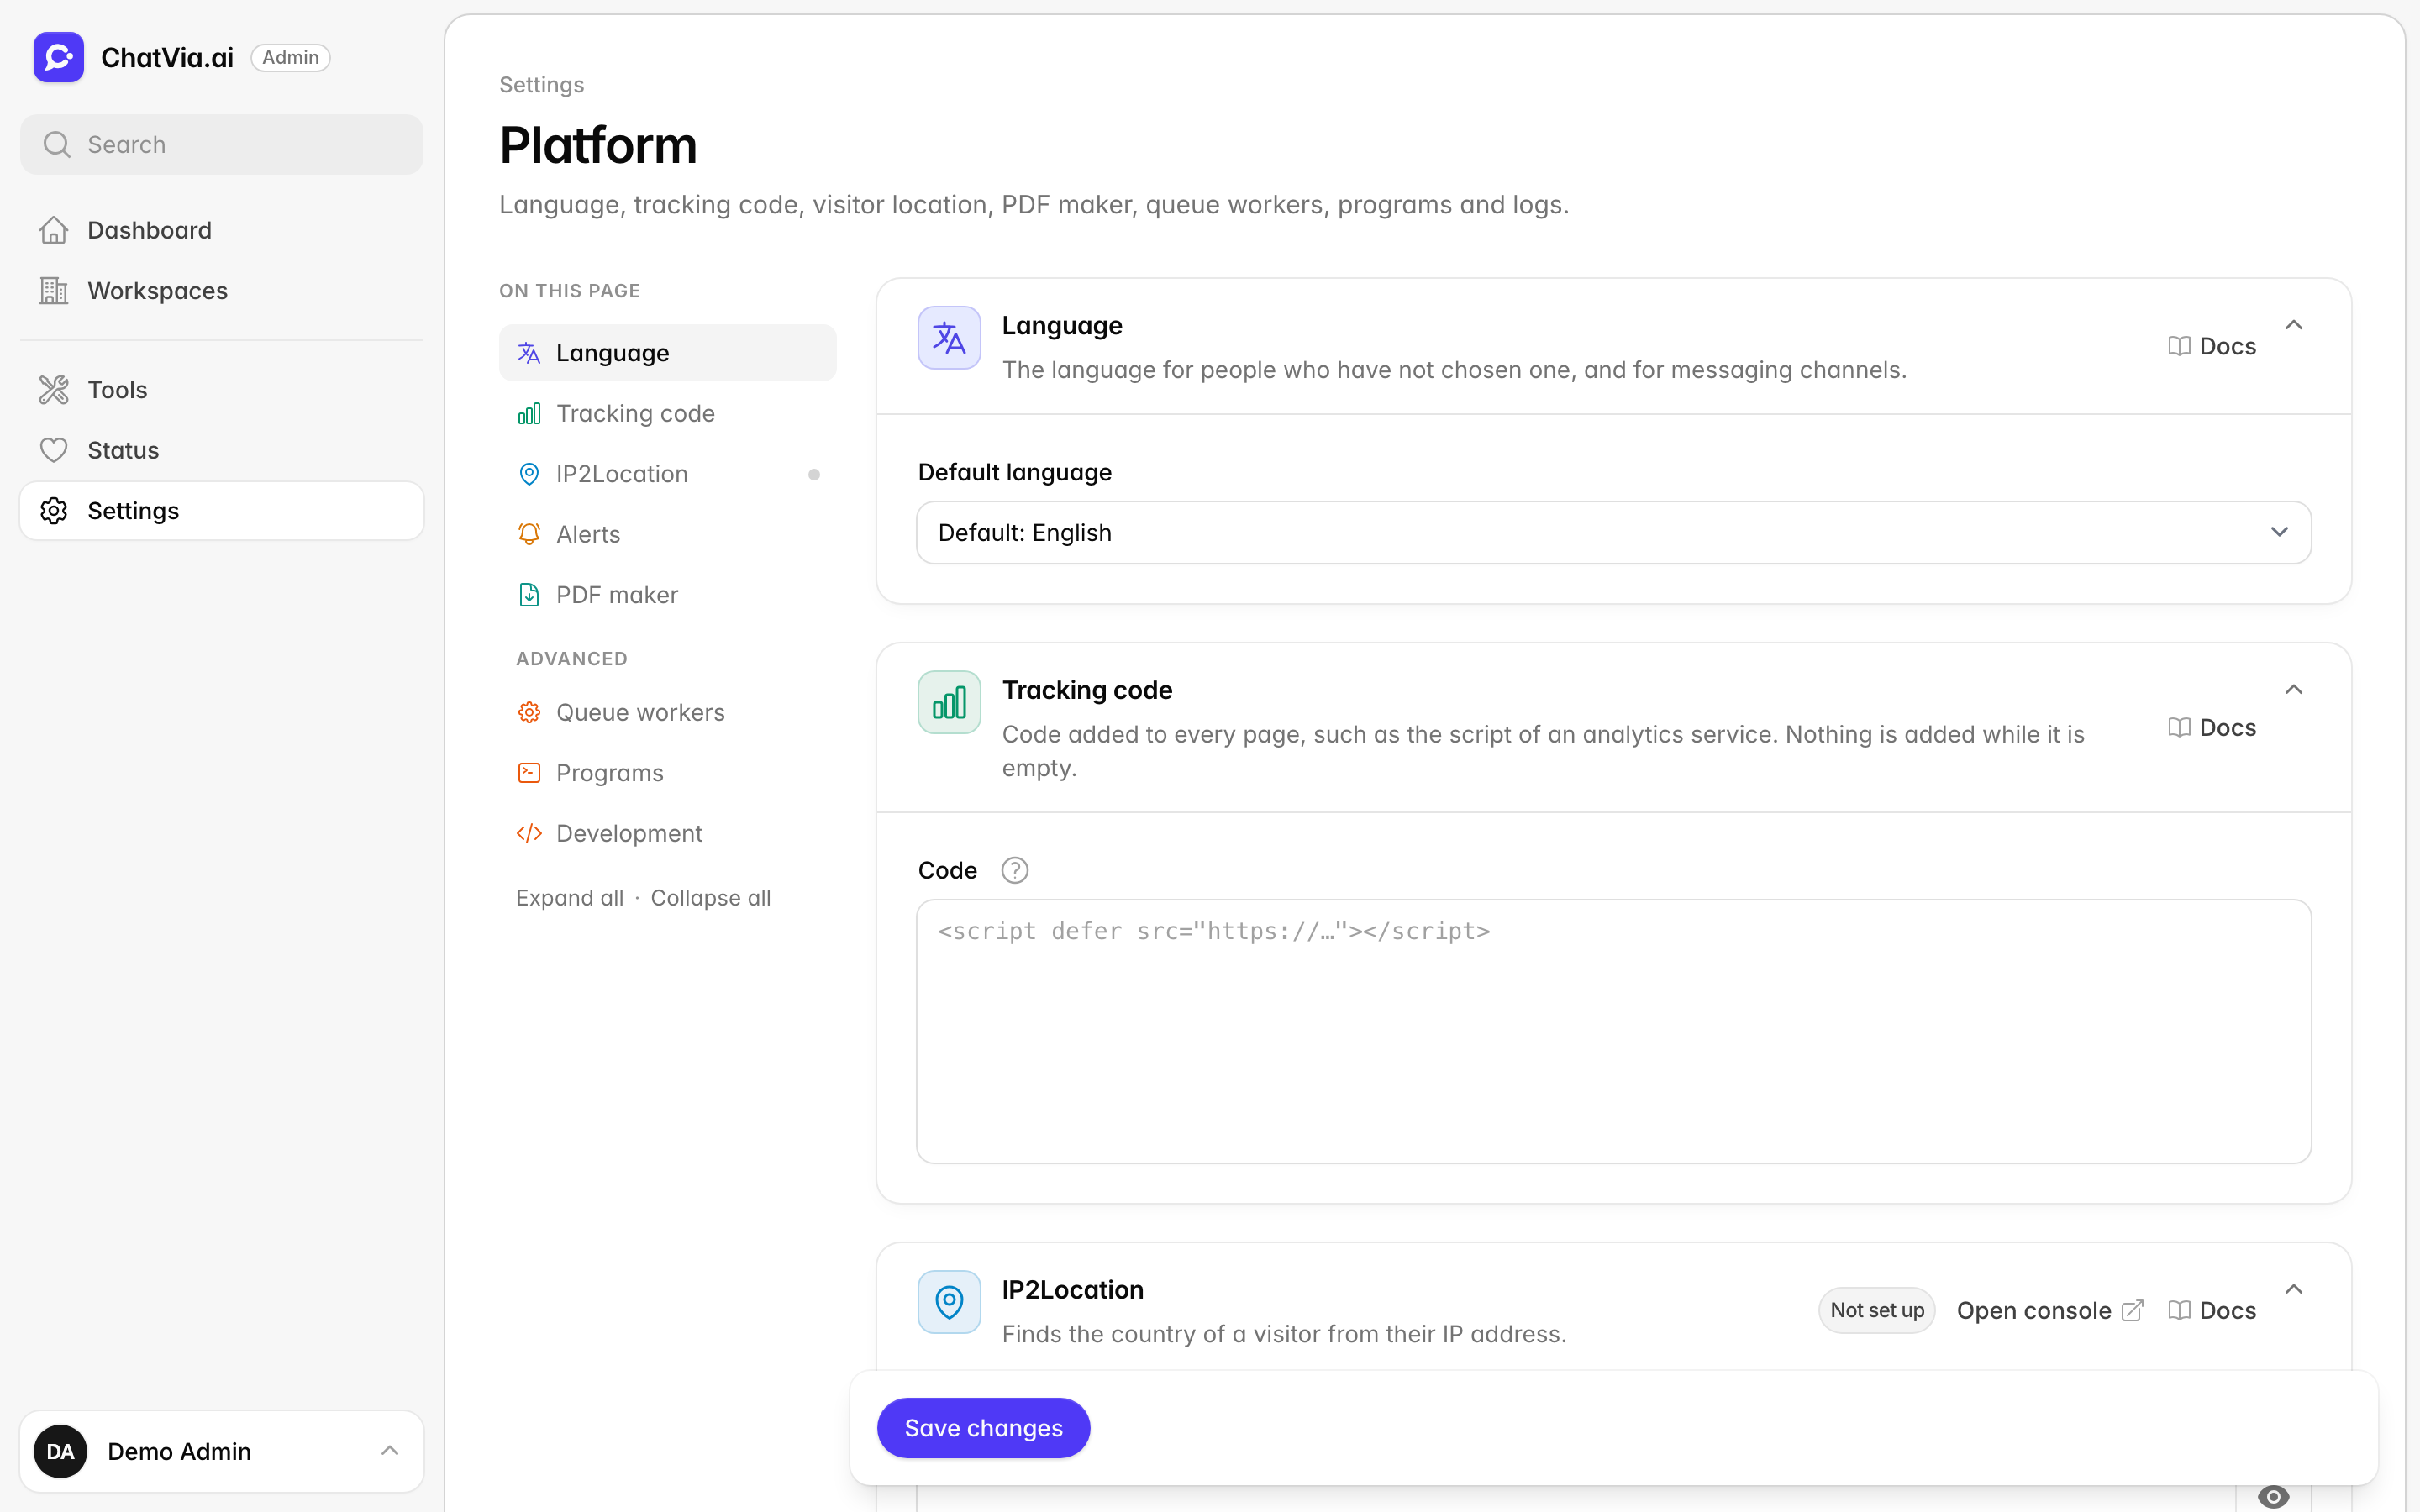Open Tools in the sidebar
2420x1512 pixels.
click(222, 390)
